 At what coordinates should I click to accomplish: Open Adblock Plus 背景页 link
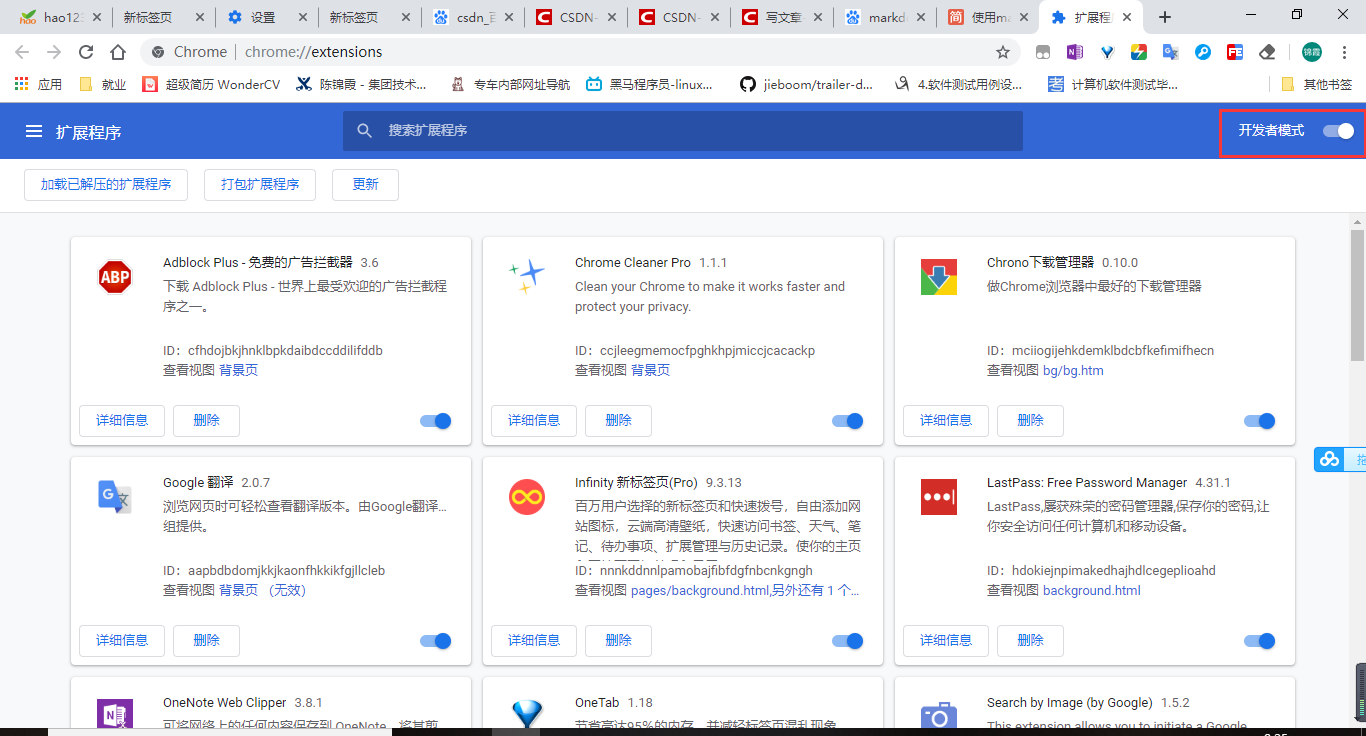point(238,370)
